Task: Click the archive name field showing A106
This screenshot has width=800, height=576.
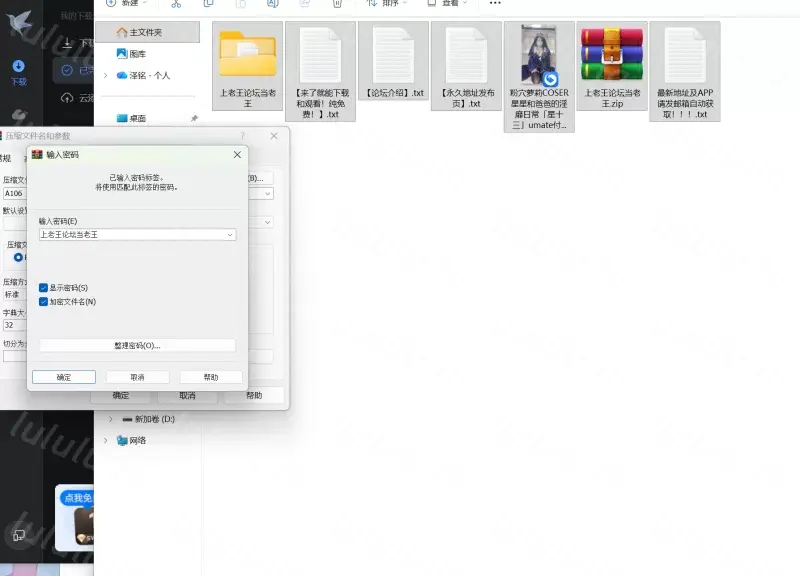Action: (15, 193)
